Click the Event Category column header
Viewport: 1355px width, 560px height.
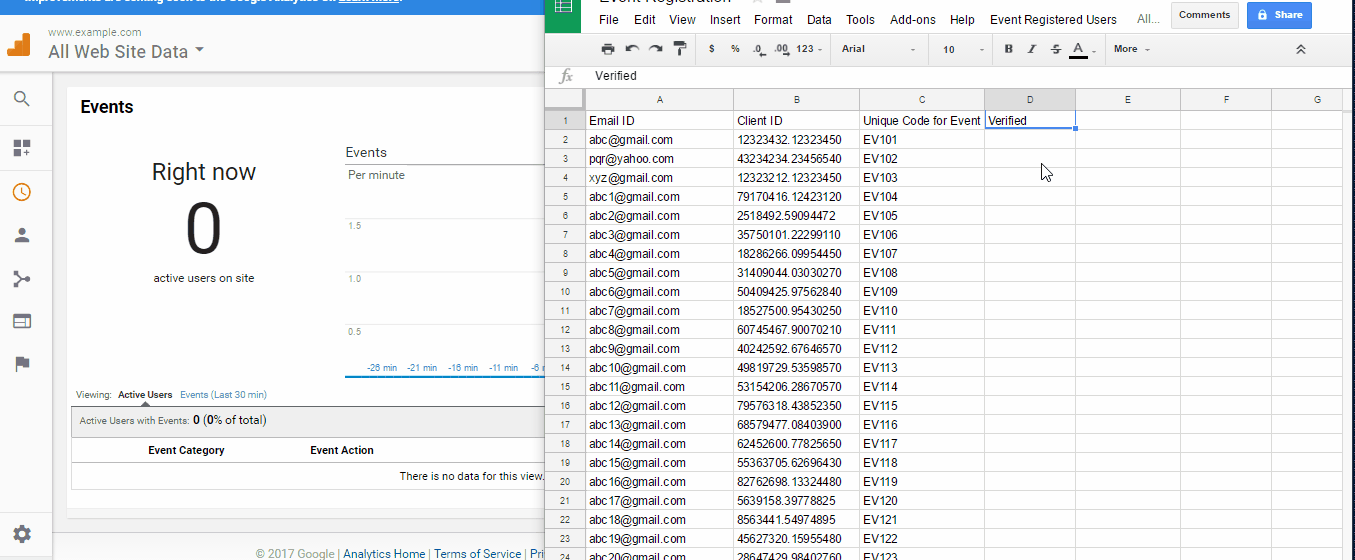point(186,450)
